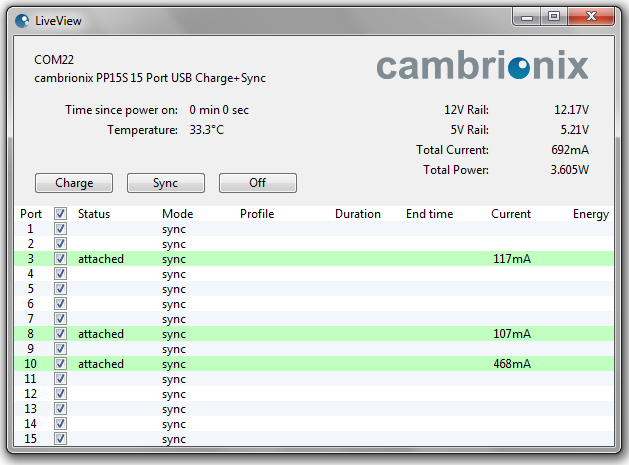Click the Mode column header

pos(178,214)
